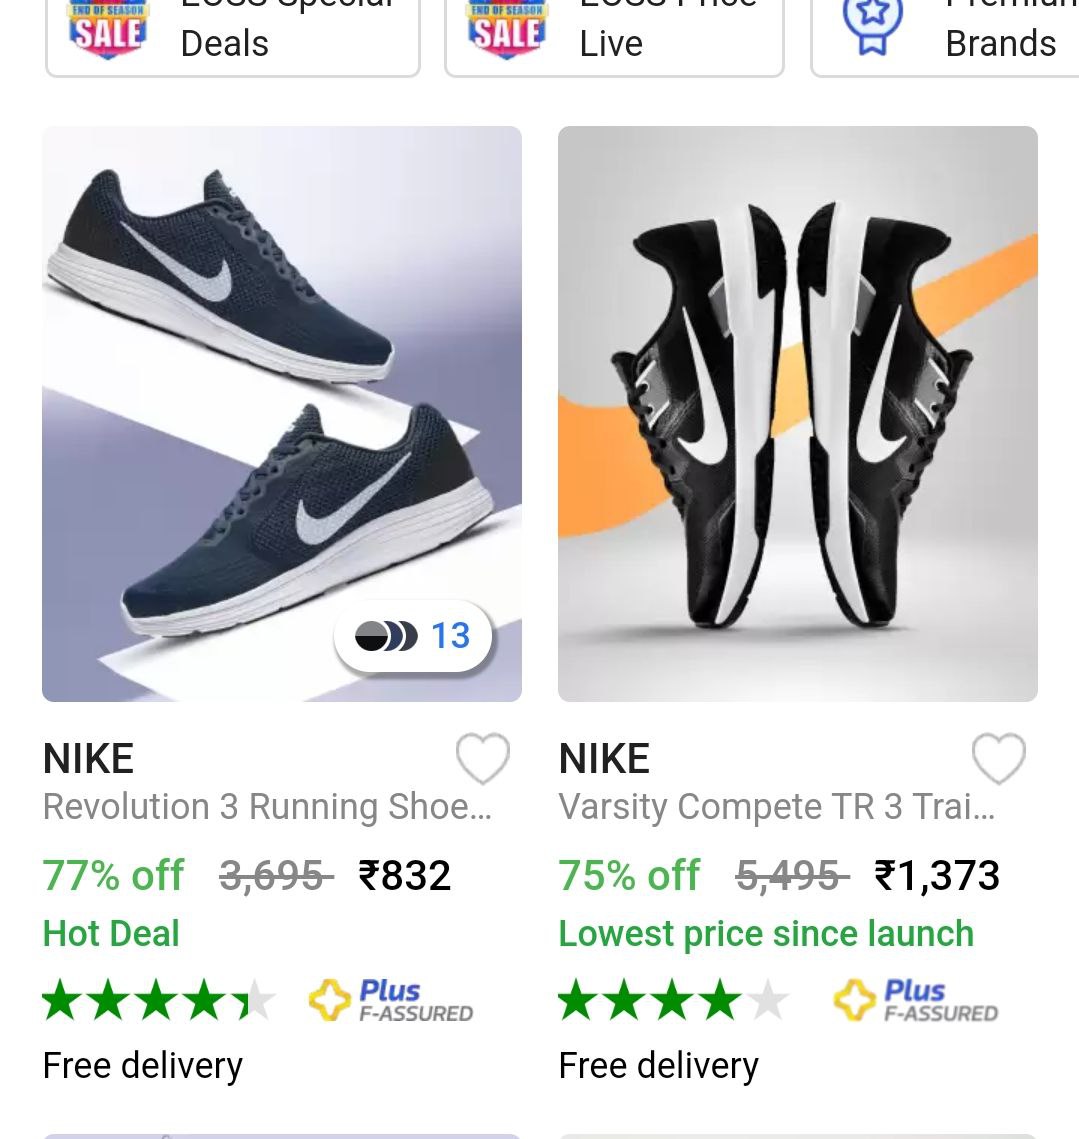Toggle wishlist heart for Varsity Compete TR 3
1079x1139 pixels.
coord(998,758)
